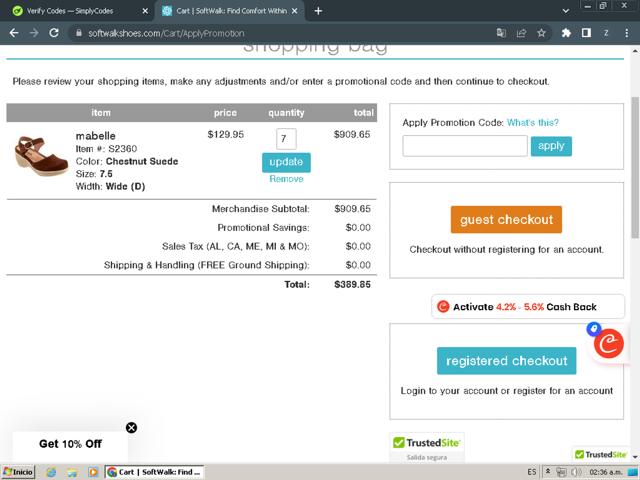The height and width of the screenshot is (480, 640).
Task: Click the Item # S2360 text
Action: 106,149
